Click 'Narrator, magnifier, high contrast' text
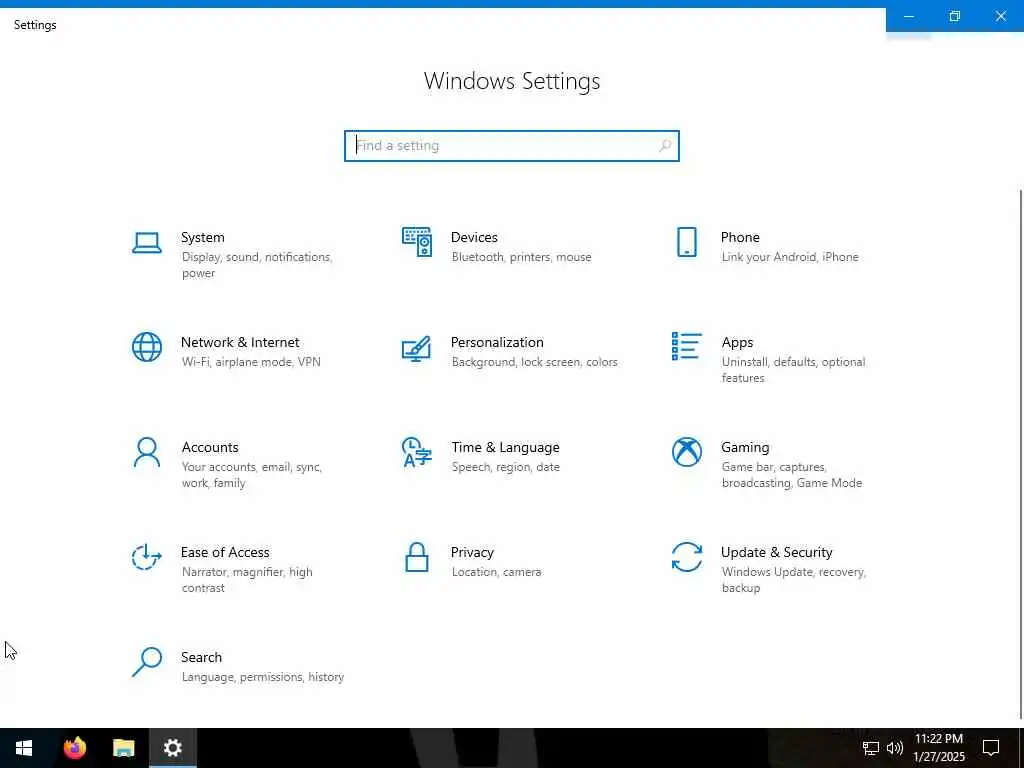This screenshot has height=768, width=1024. tap(247, 580)
